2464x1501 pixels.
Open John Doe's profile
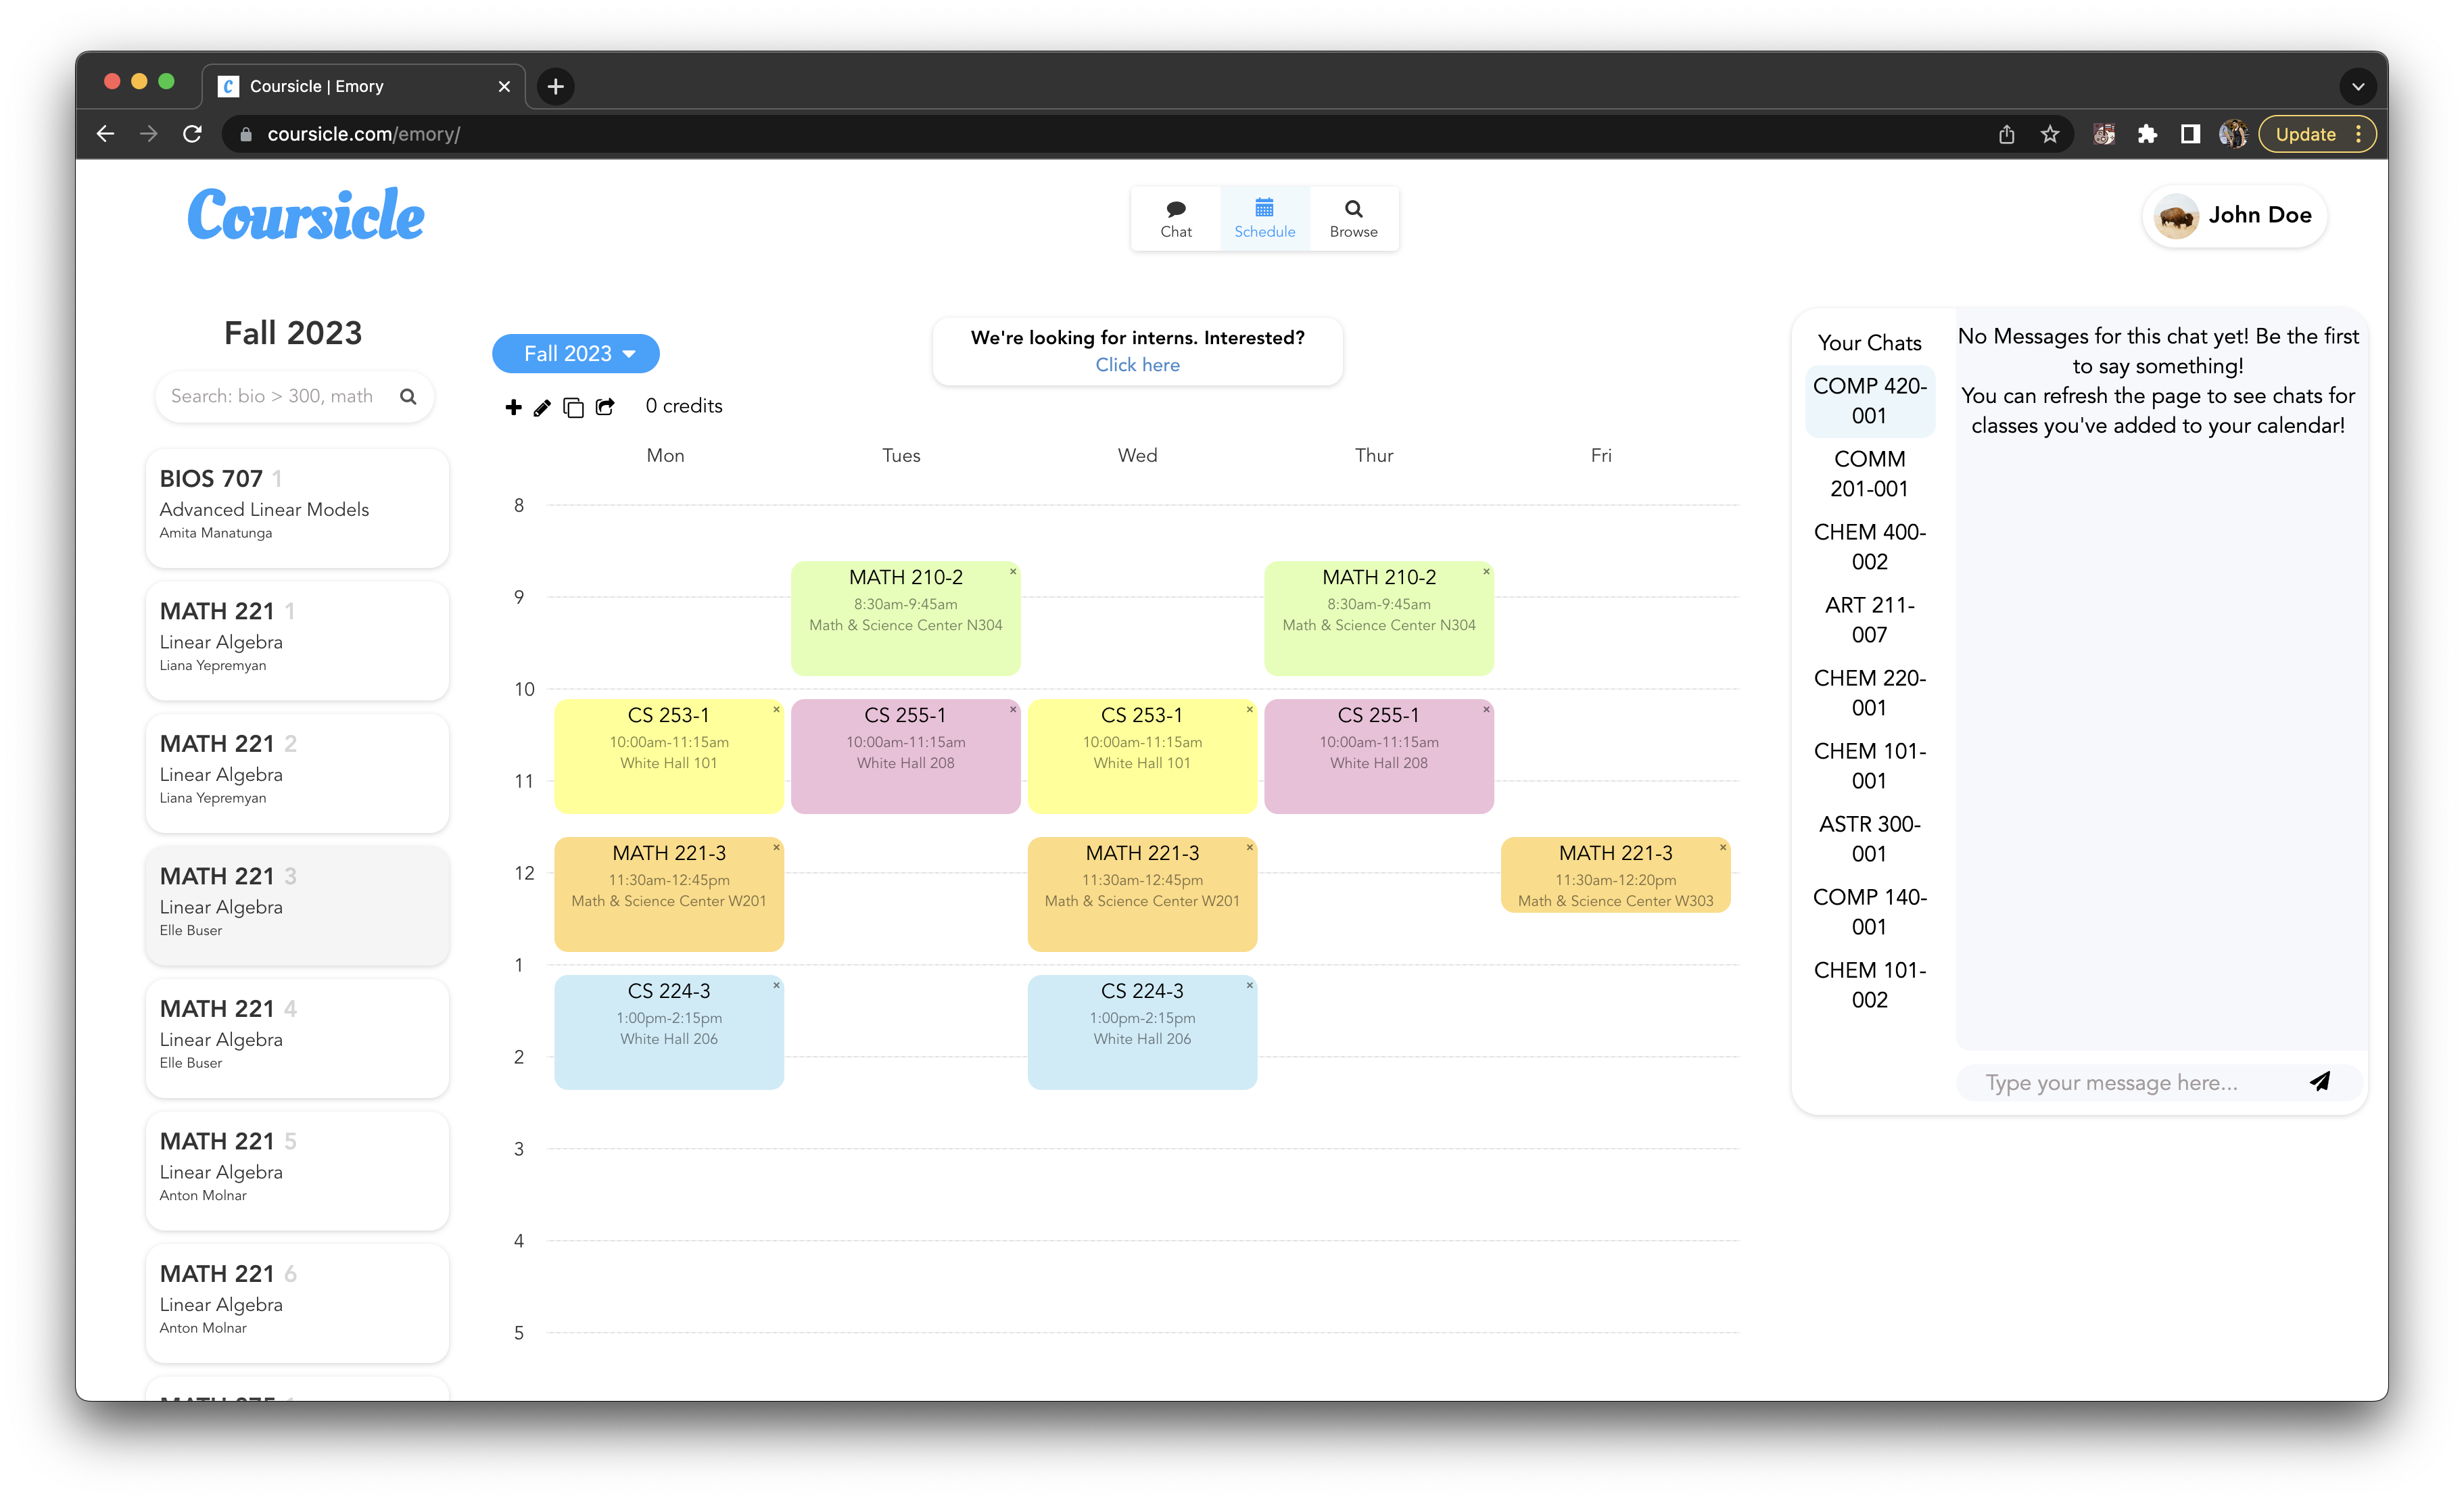click(2234, 216)
